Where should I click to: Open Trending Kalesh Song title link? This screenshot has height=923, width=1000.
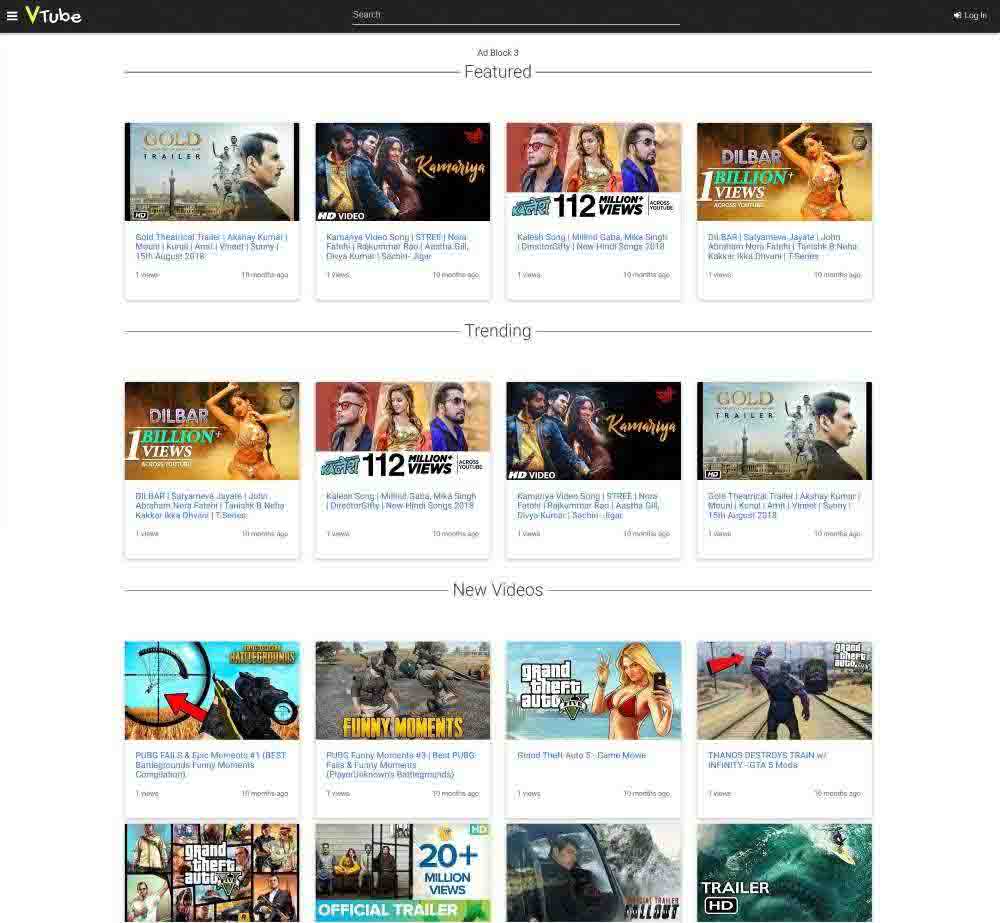401,501
